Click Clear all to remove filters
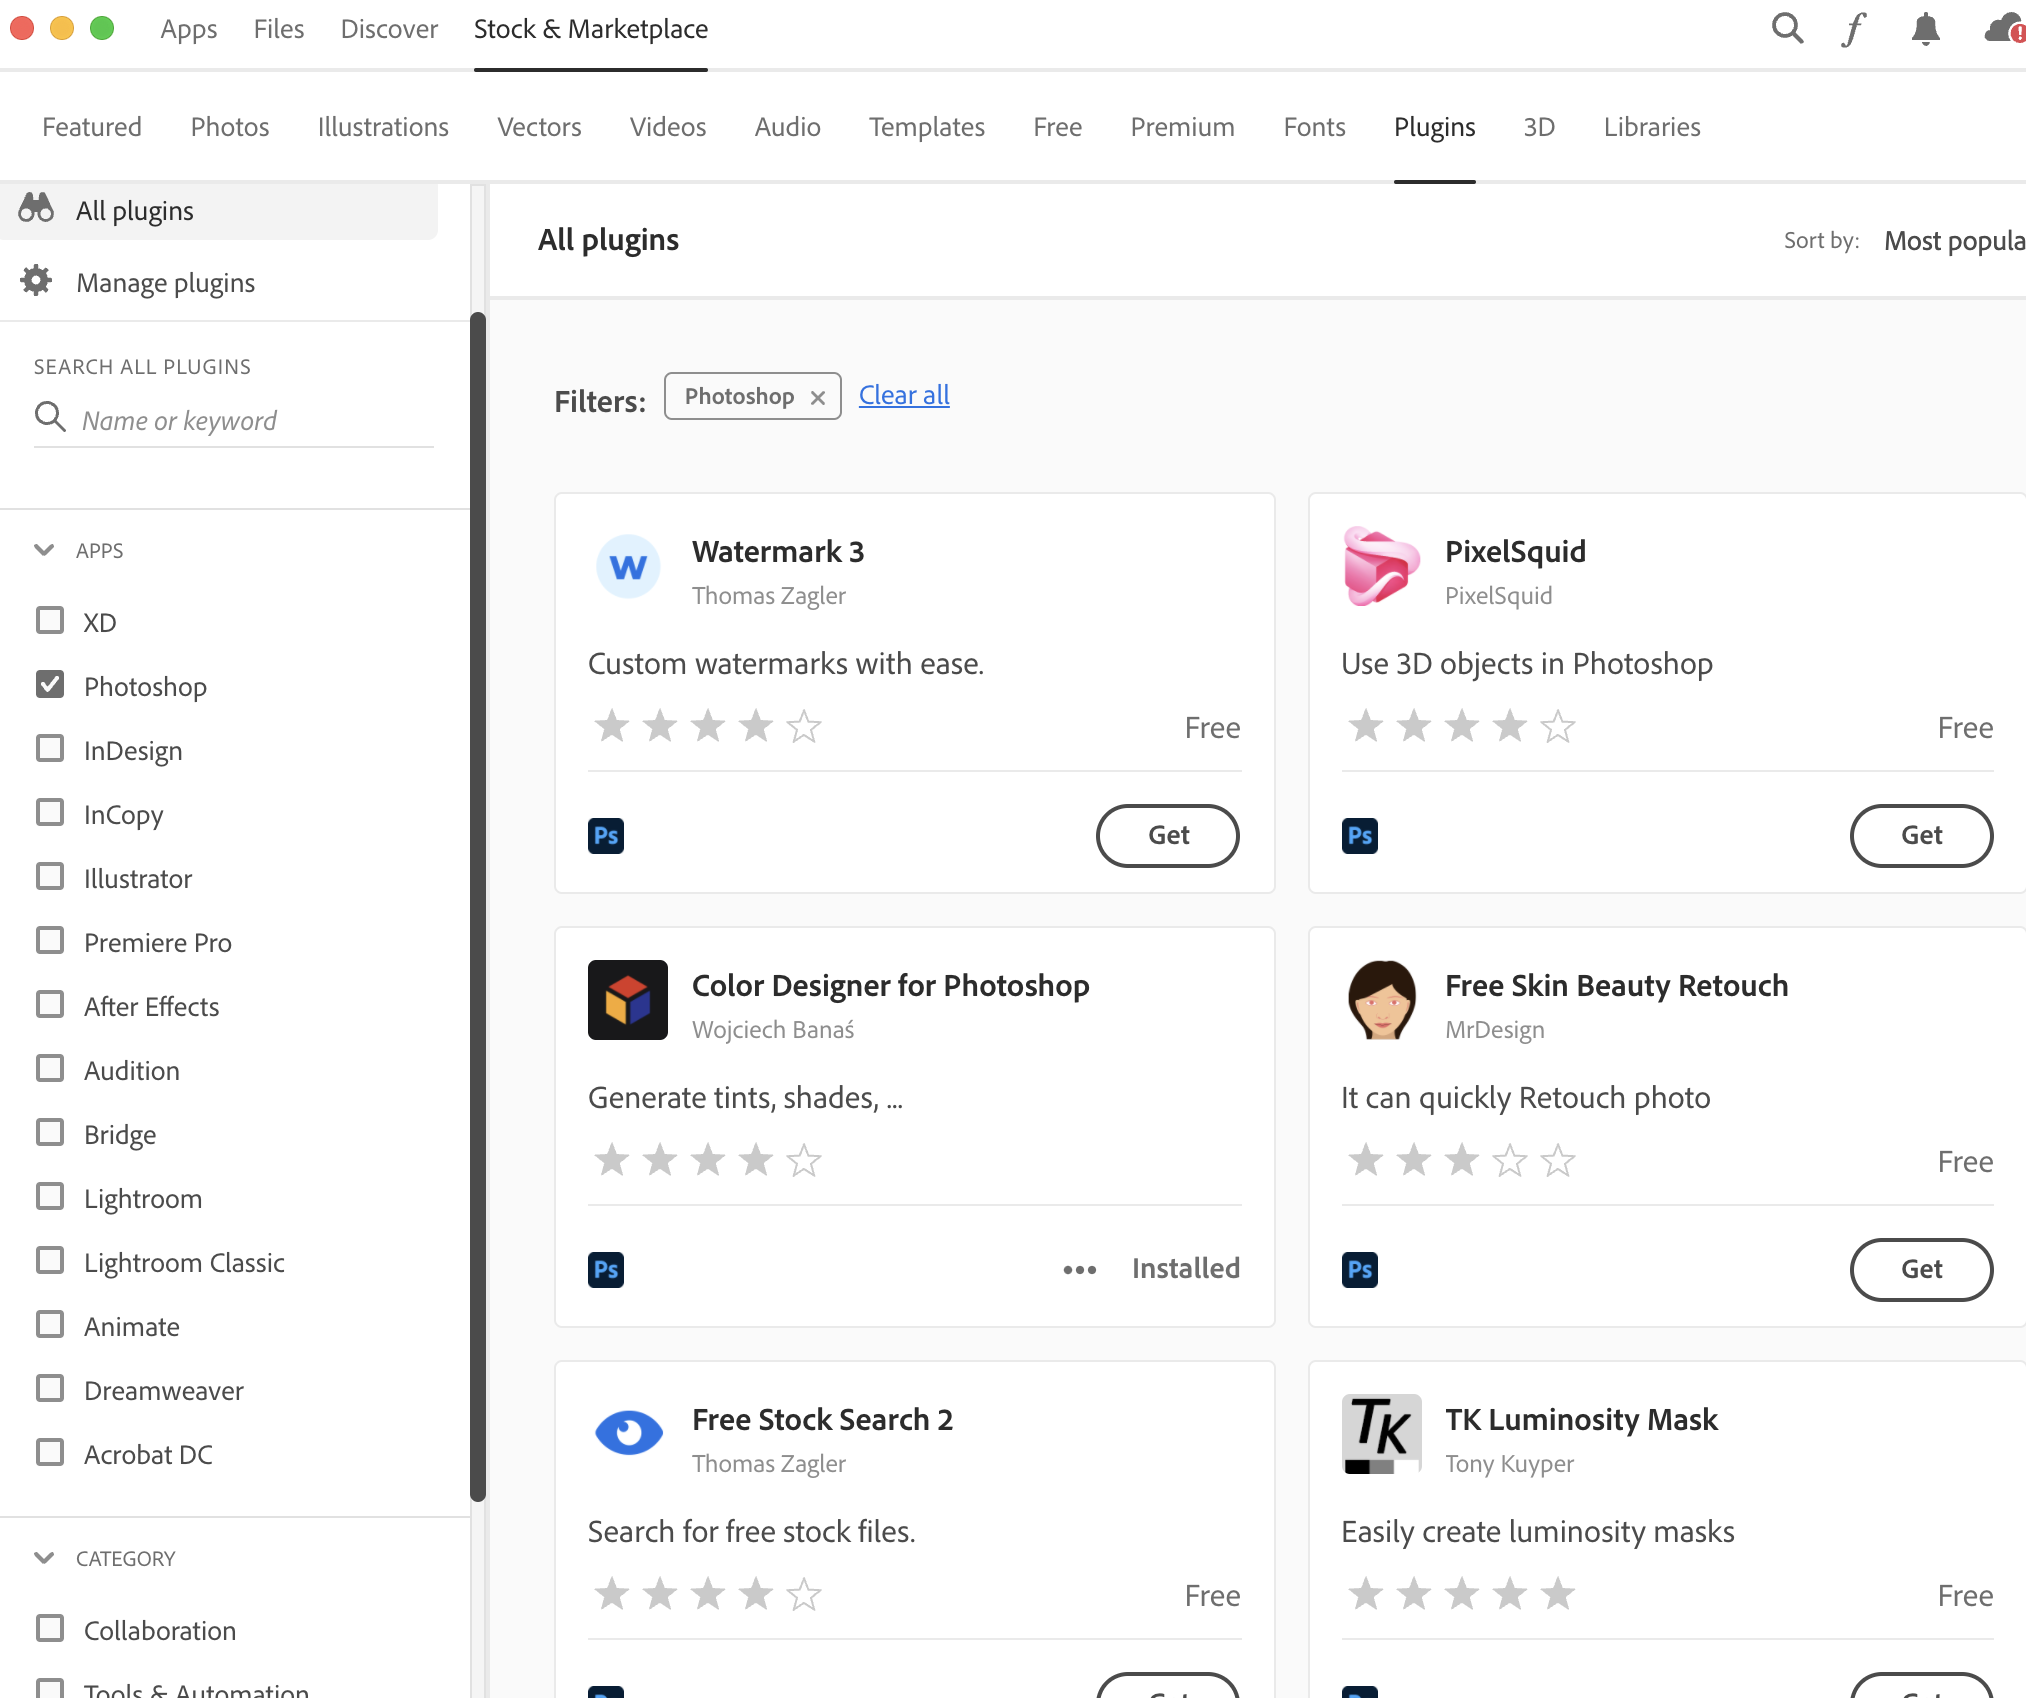Screen dimensions: 2026x1698 click(903, 395)
